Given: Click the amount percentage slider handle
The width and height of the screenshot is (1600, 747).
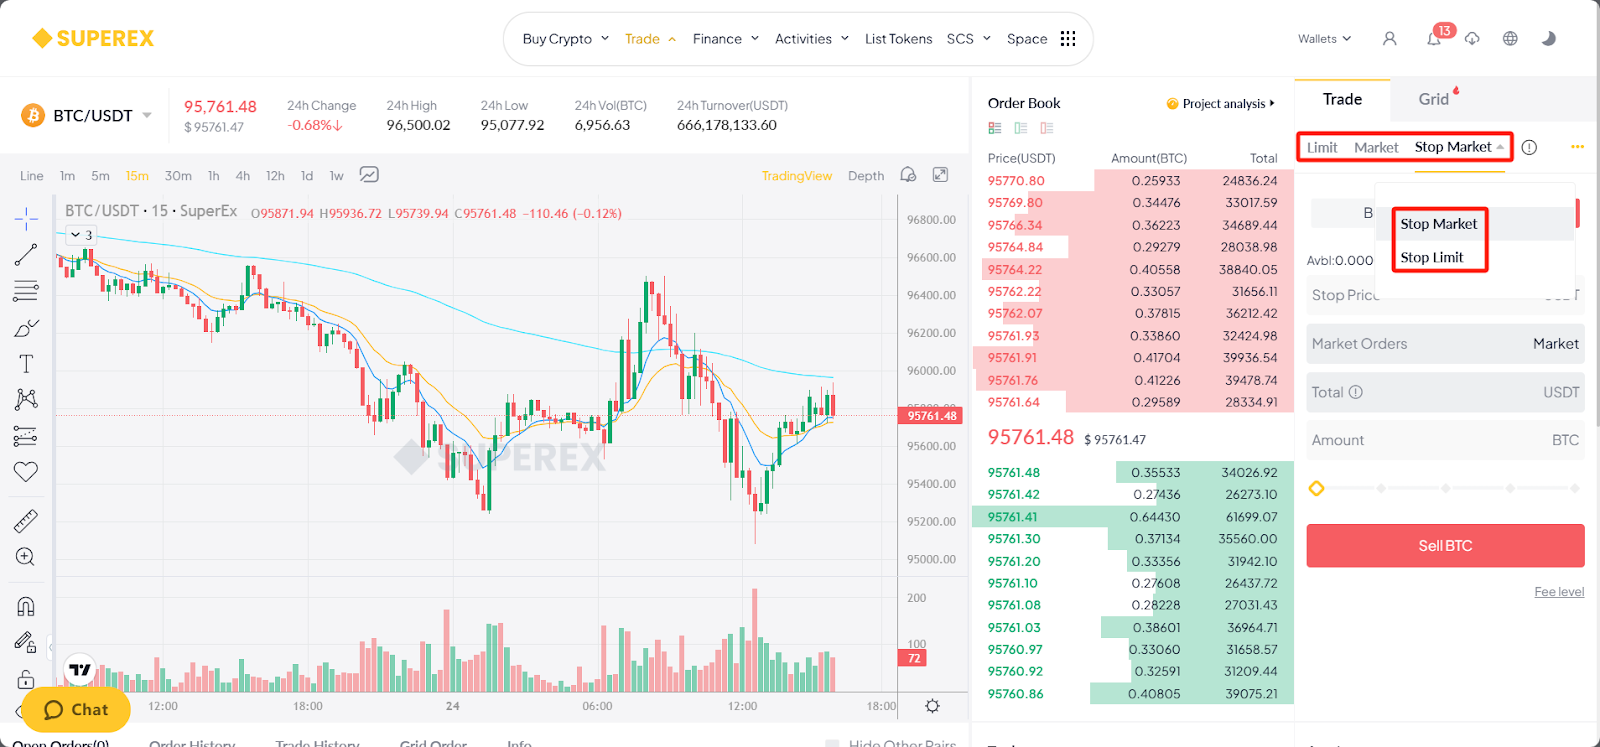Looking at the screenshot, I should pos(1316,488).
